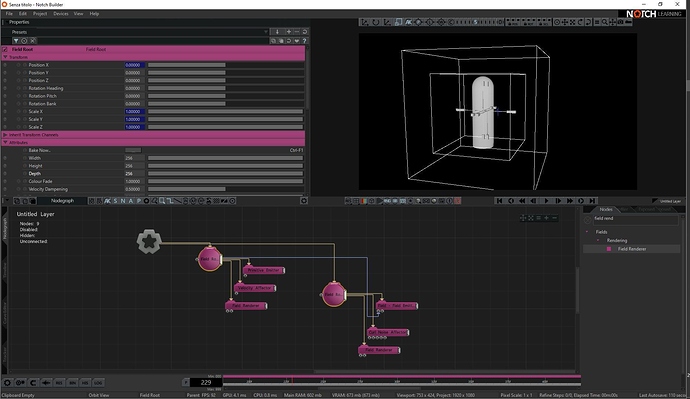Select the Curl Noise Affector node
Image resolution: width=690 pixels, height=399 pixels.
(x=388, y=332)
